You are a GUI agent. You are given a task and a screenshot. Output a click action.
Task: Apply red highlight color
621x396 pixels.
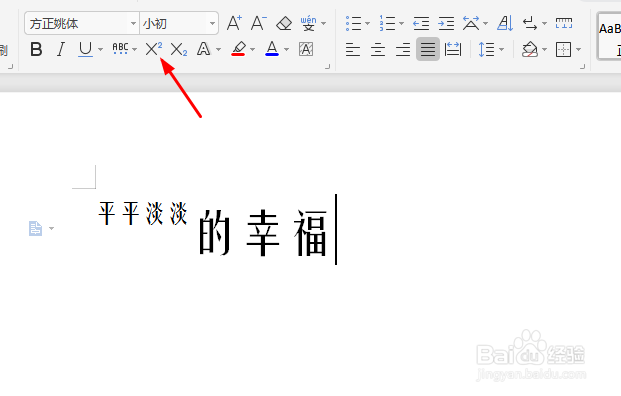tap(238, 49)
